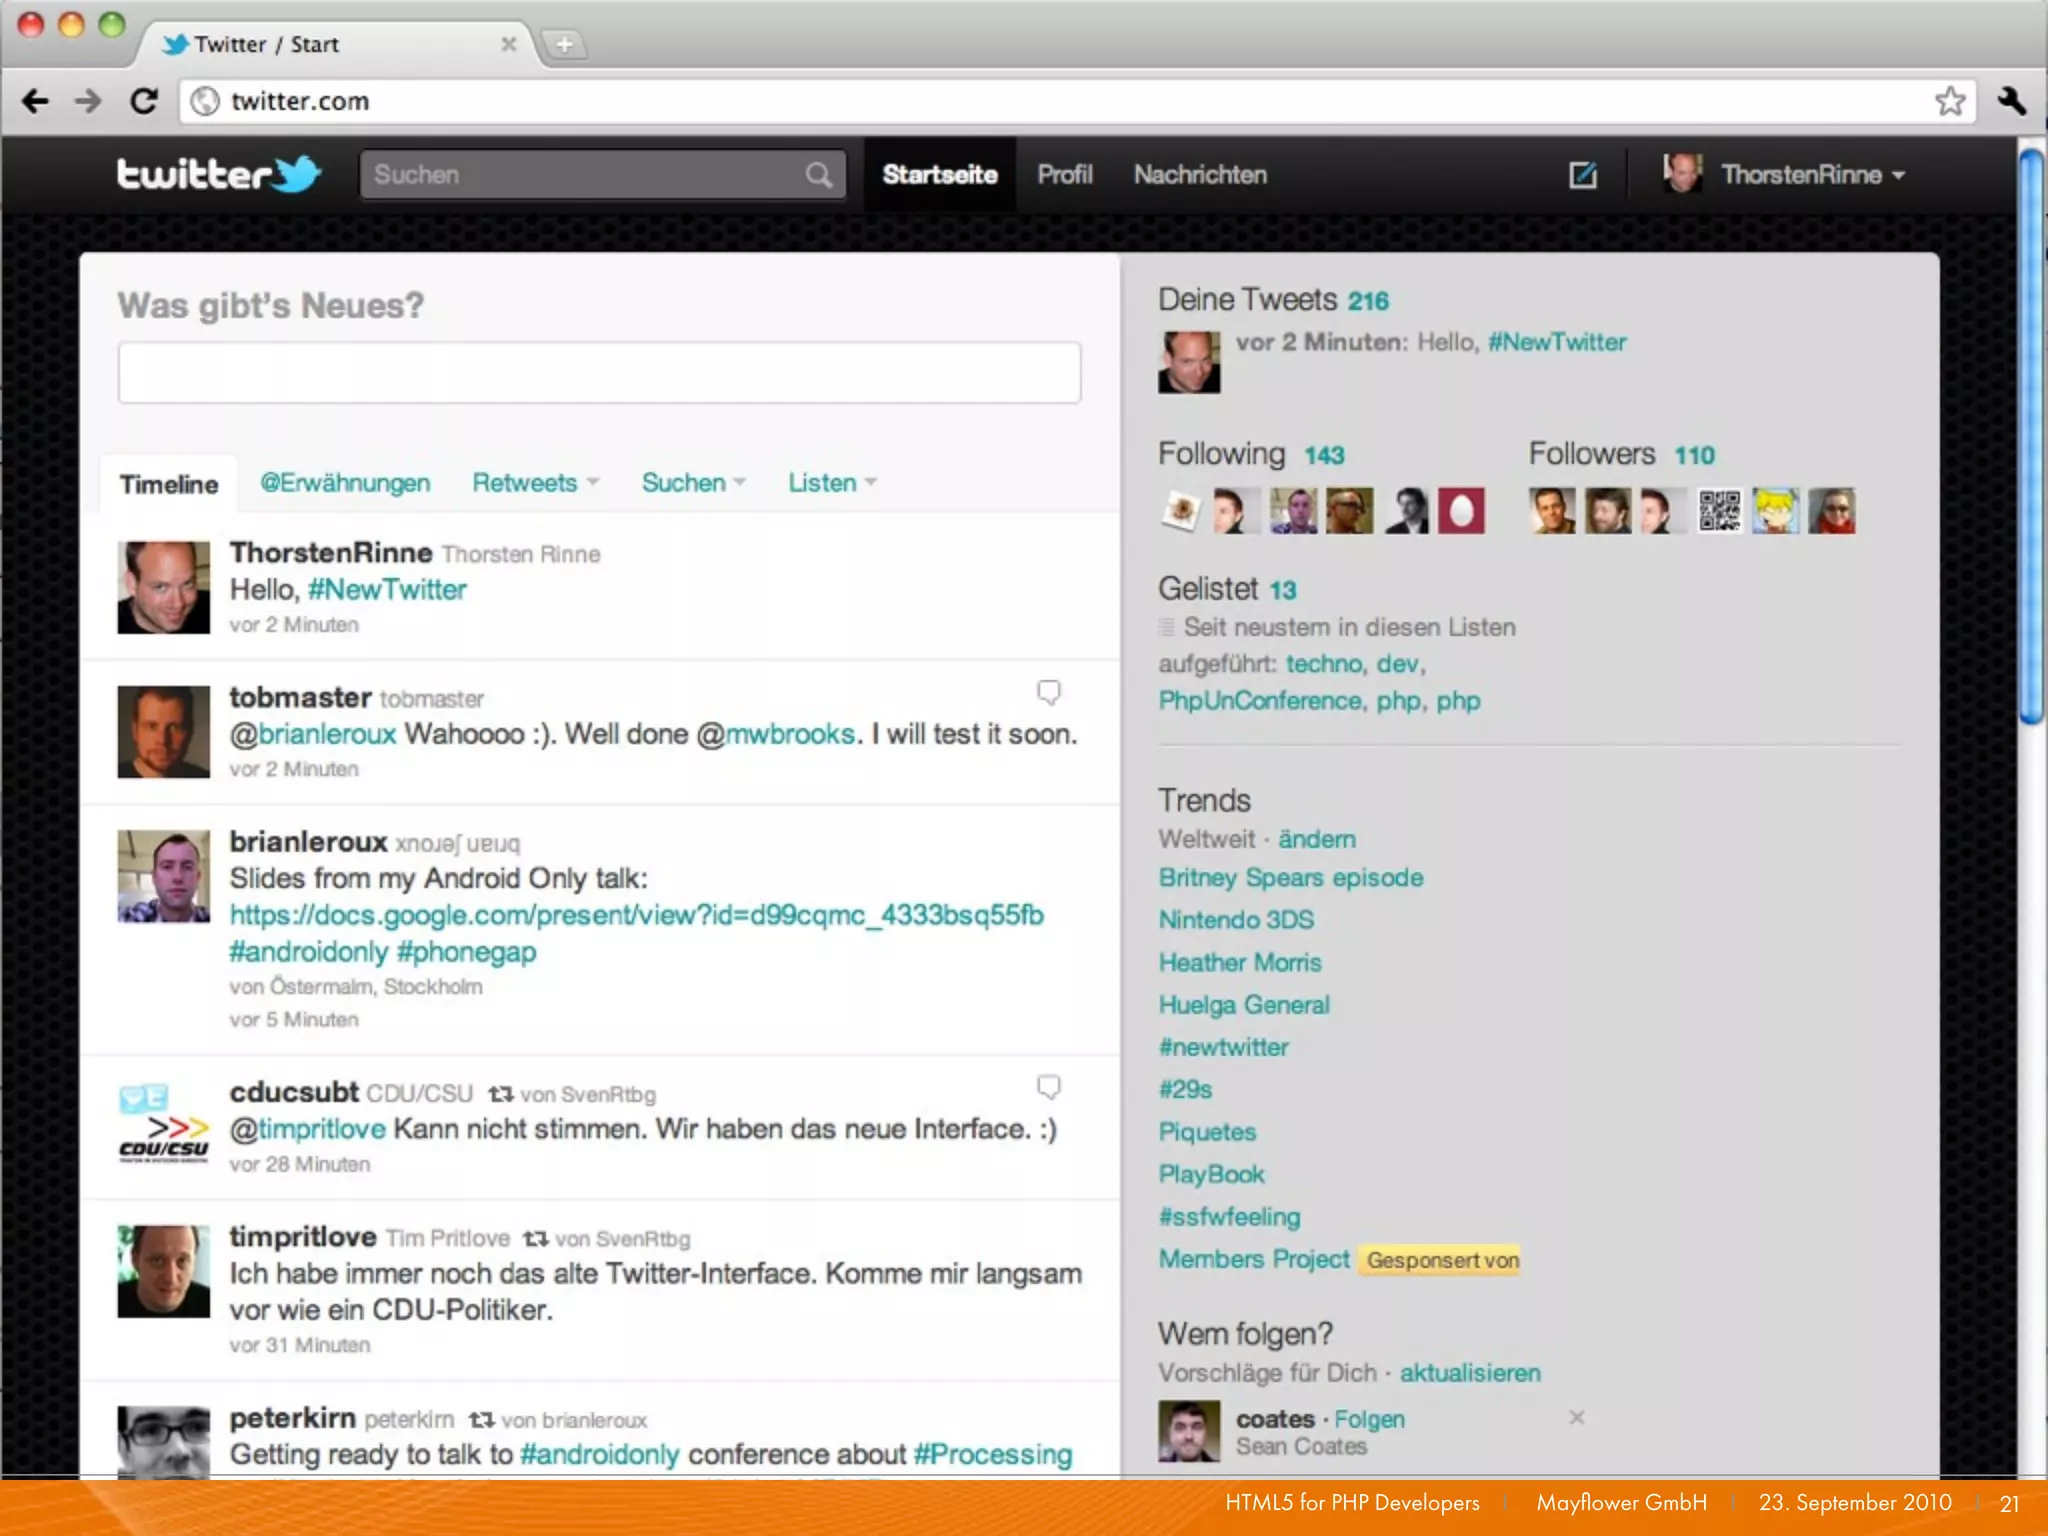The image size is (2048, 1536).
Task: Open timpritlove's avatar picture
Action: point(164,1271)
